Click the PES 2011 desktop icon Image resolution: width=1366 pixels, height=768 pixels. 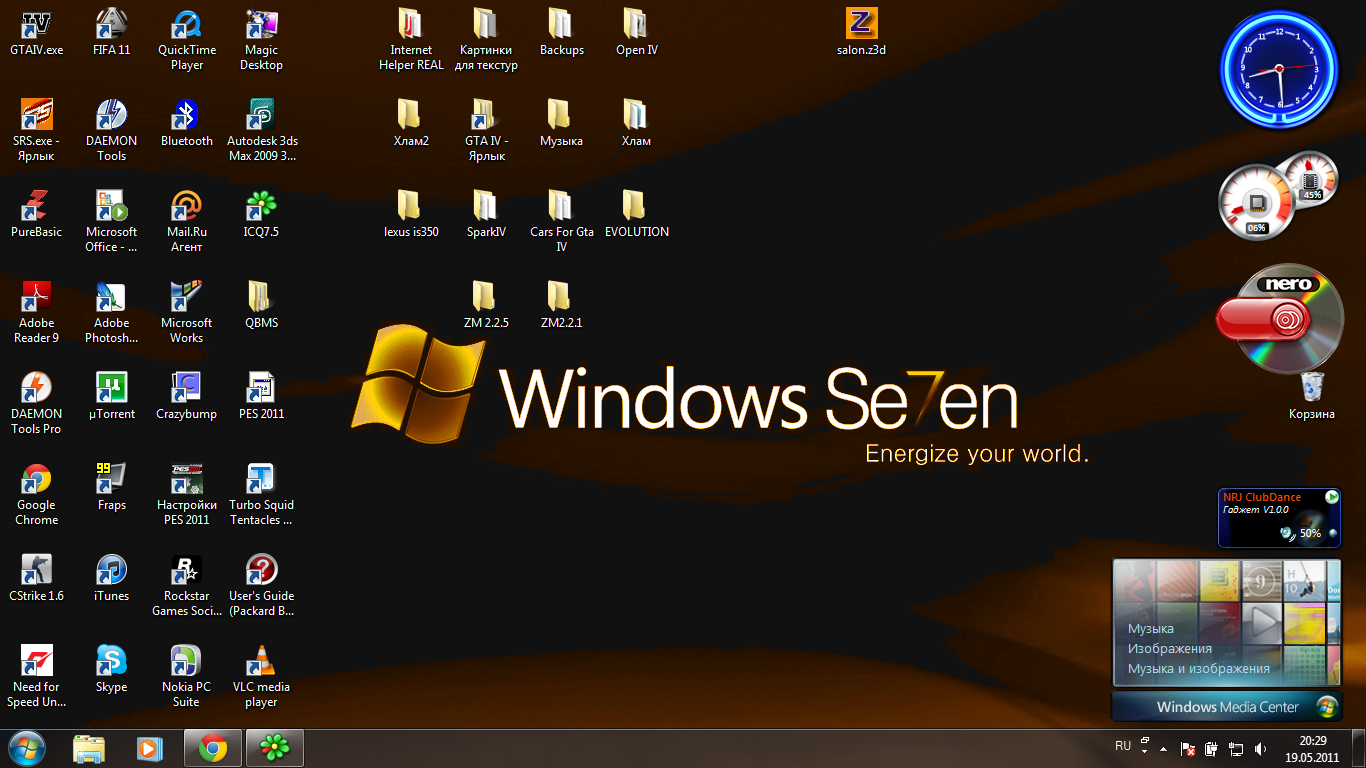(x=261, y=396)
